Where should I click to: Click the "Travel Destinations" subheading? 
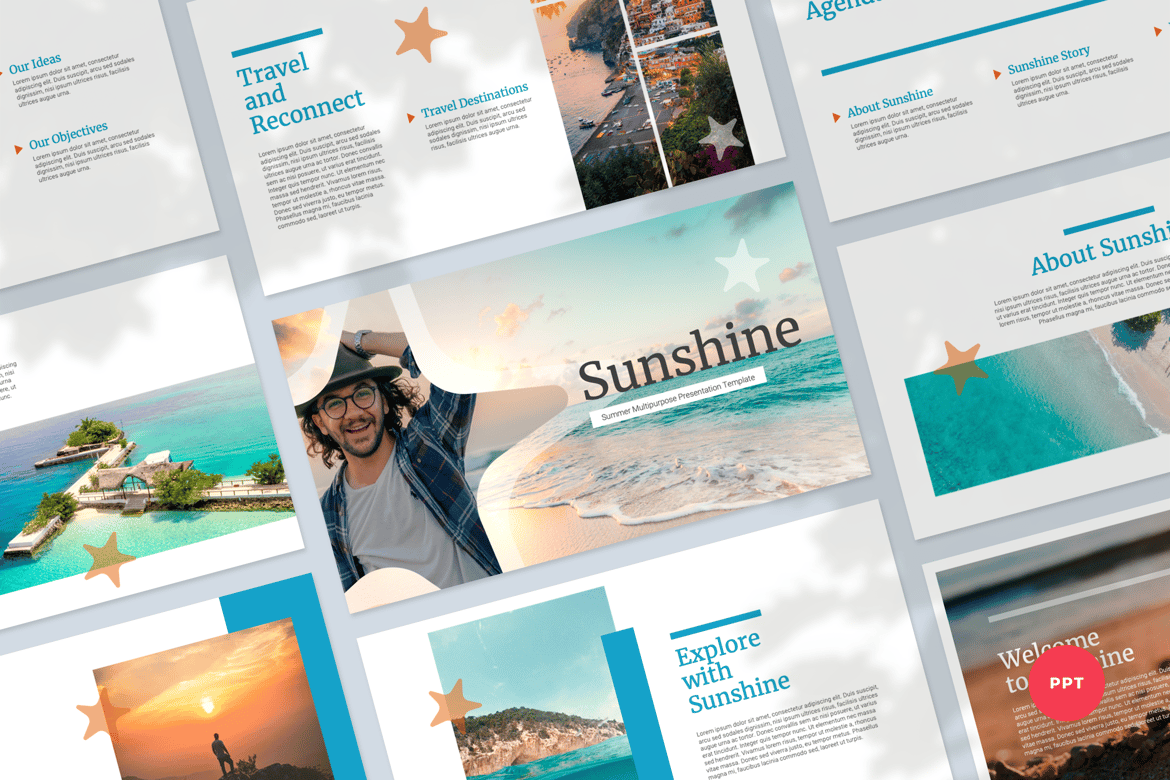475,100
